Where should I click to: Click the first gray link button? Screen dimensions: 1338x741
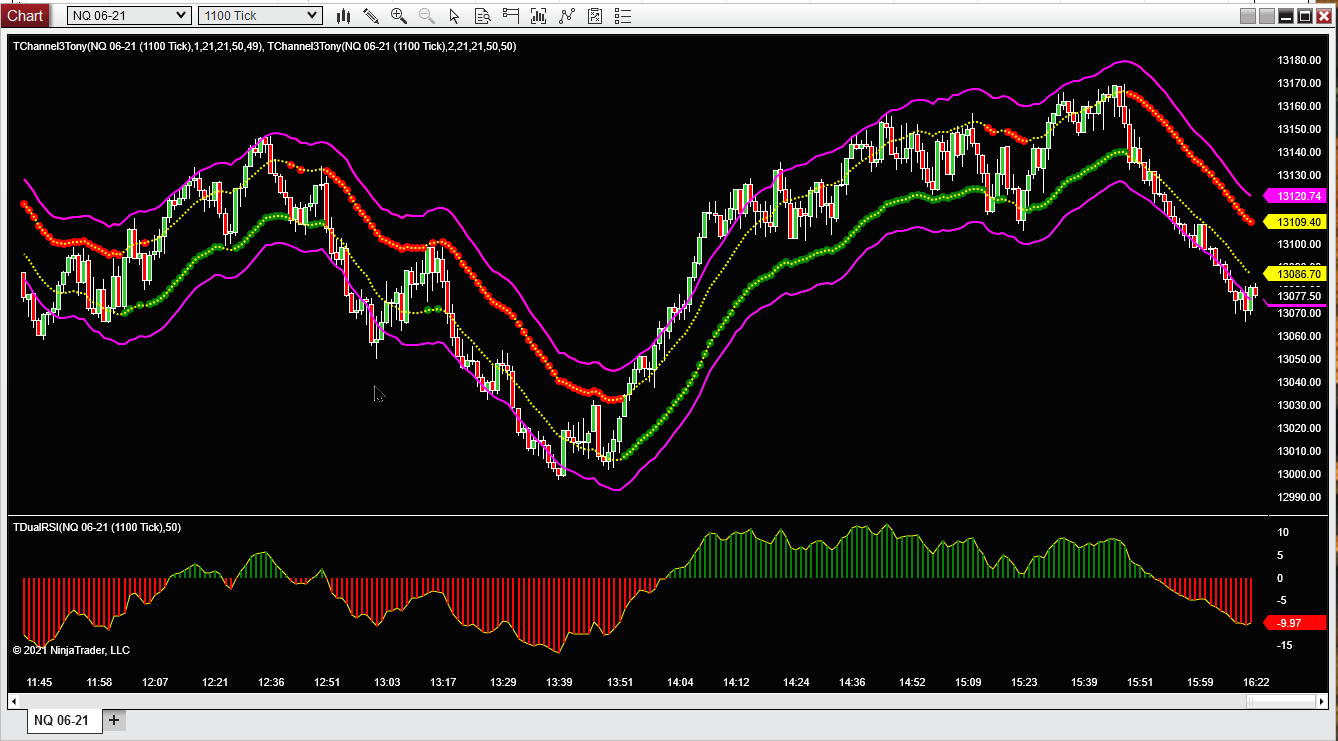[x=1248, y=15]
